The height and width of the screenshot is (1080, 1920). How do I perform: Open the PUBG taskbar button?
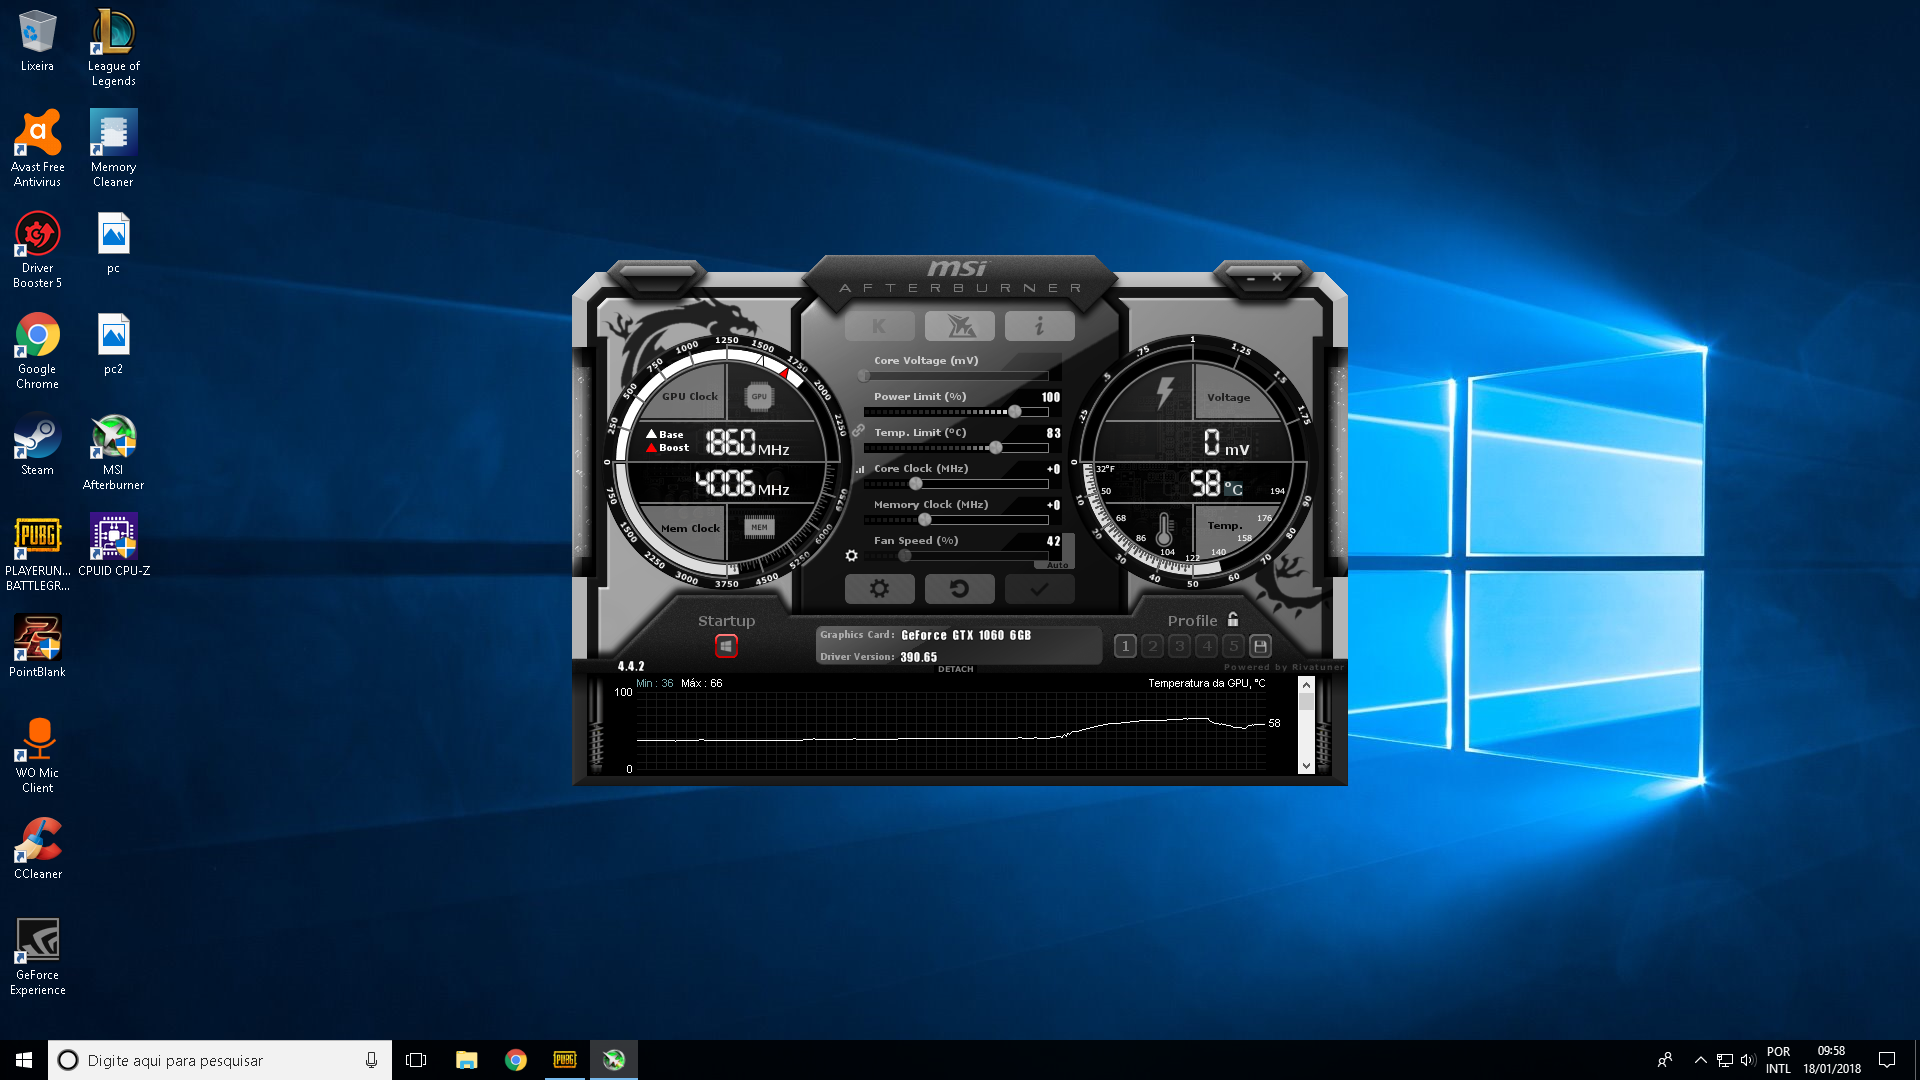tap(564, 1060)
